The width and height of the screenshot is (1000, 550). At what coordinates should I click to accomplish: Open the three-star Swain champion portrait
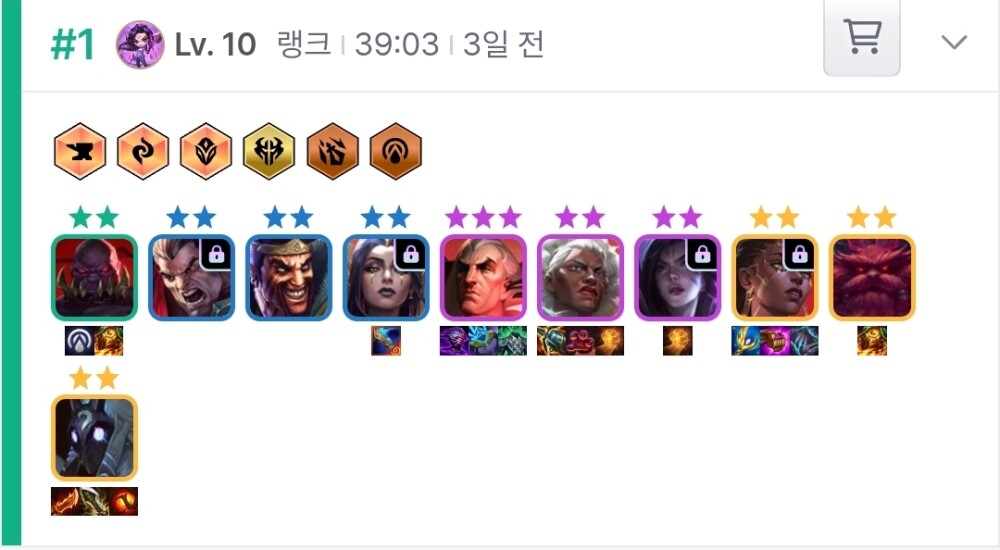point(483,278)
